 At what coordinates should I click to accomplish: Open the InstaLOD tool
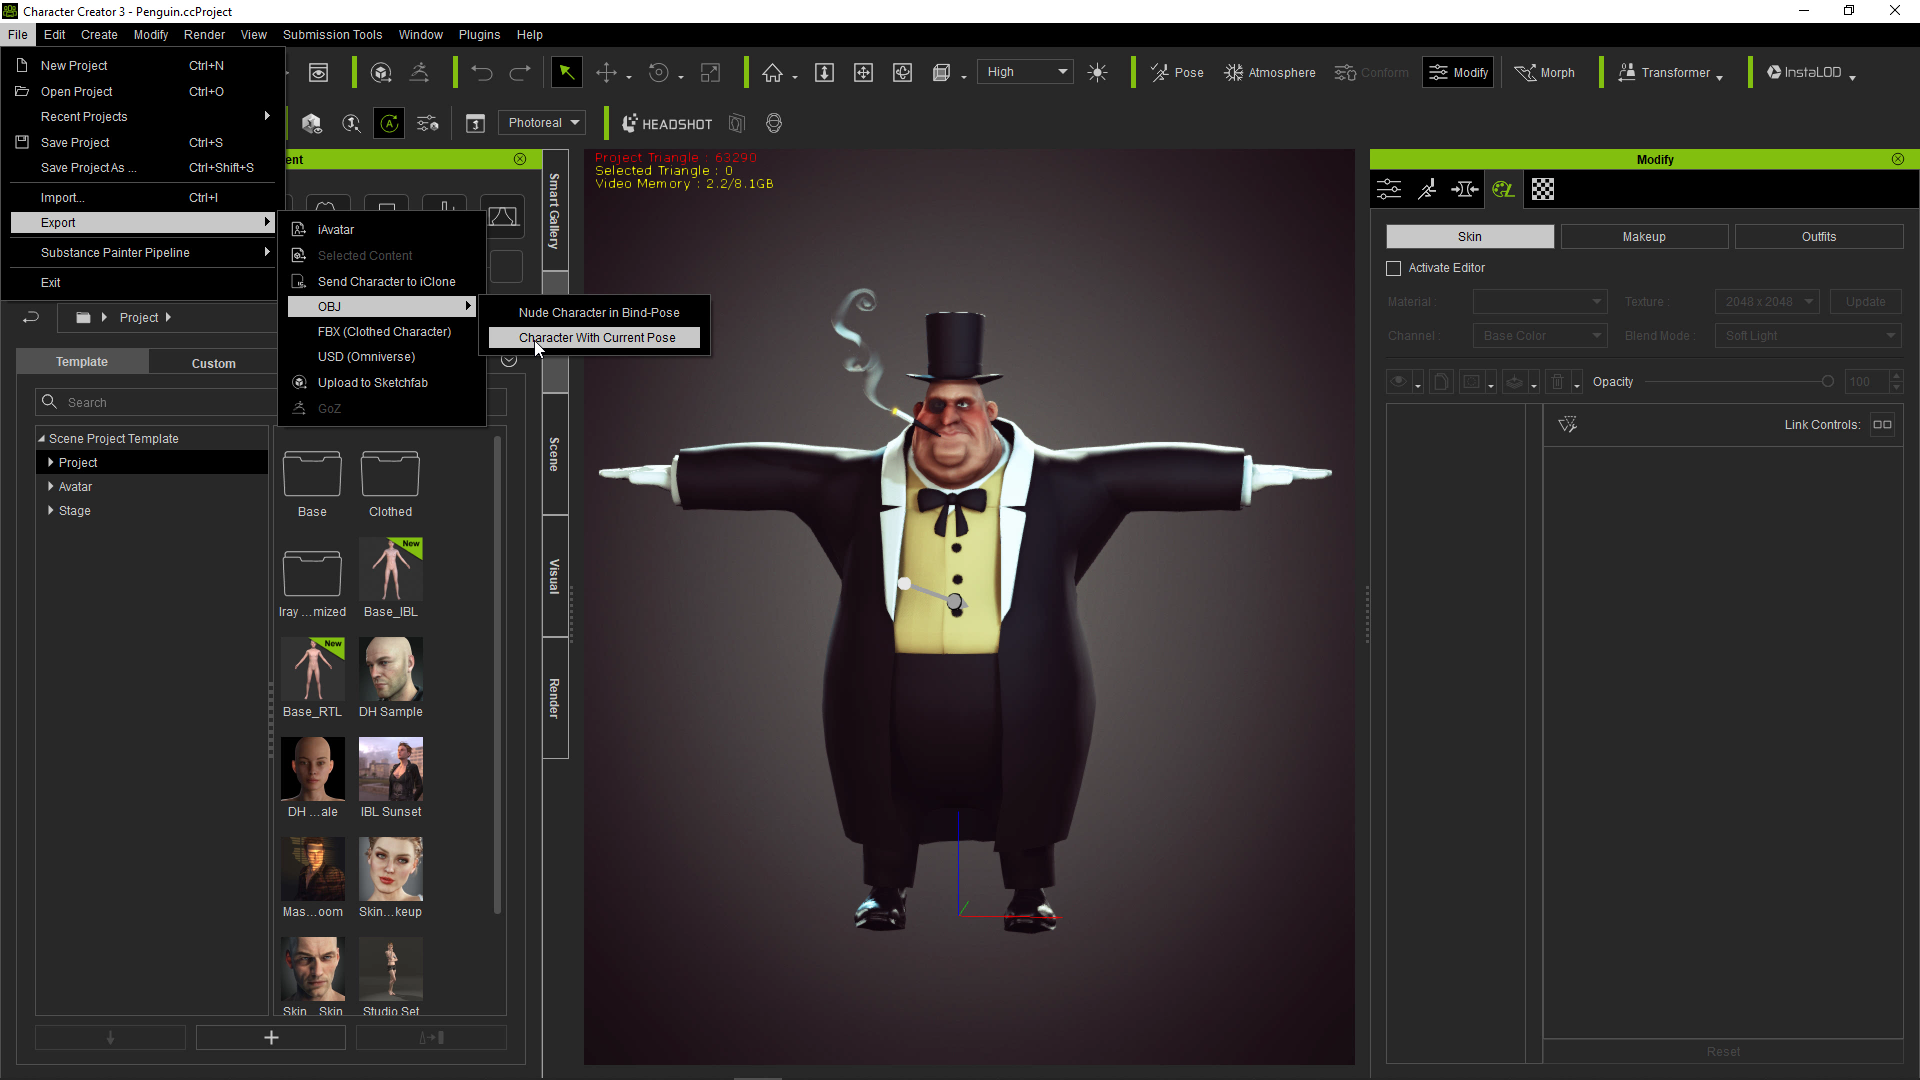pyautogui.click(x=1810, y=73)
